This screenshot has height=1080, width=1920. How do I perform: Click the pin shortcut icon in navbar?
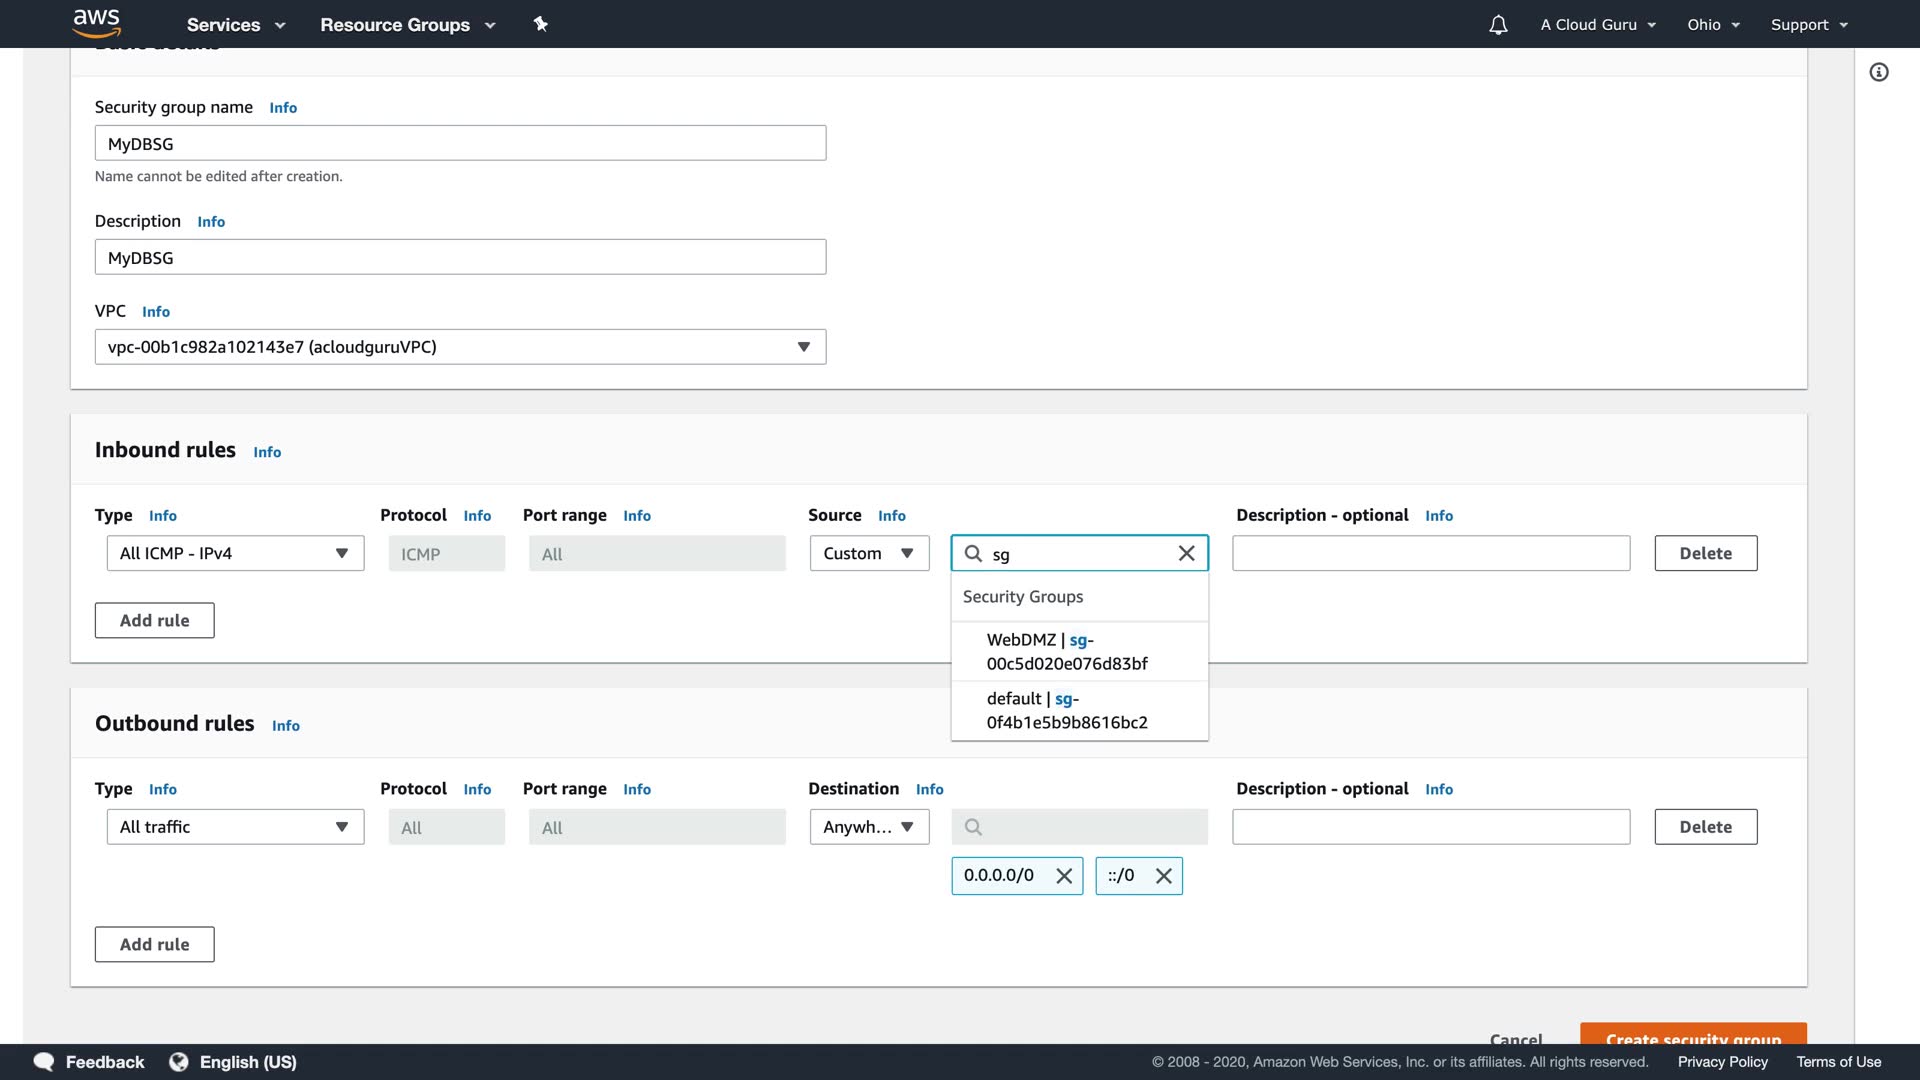coord(540,24)
